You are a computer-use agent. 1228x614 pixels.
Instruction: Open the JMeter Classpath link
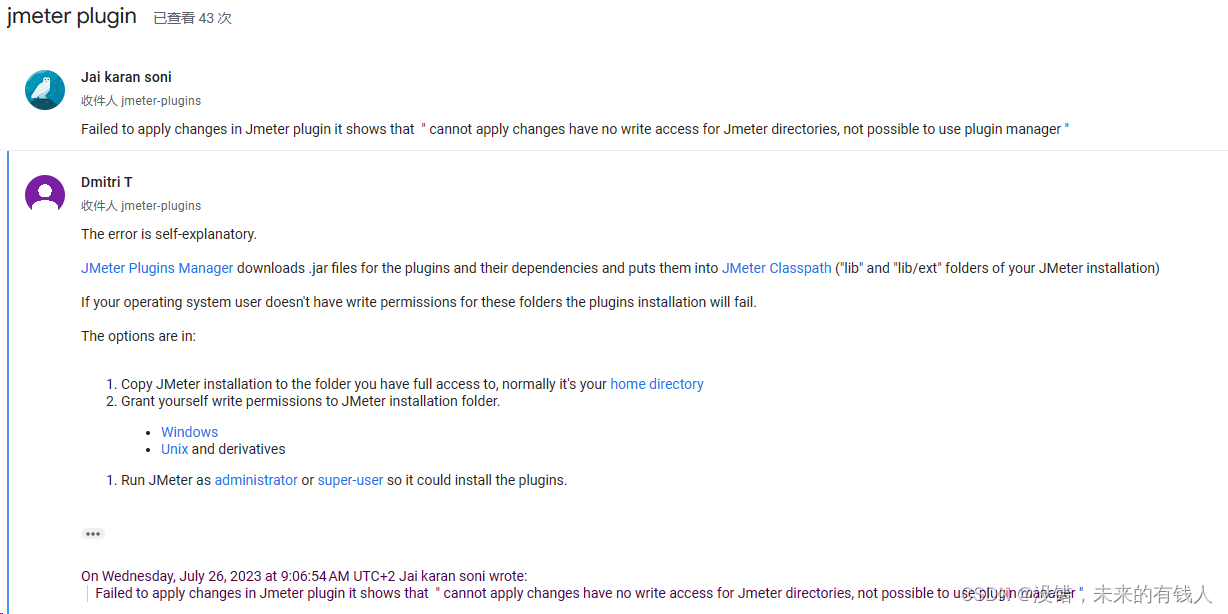point(776,267)
